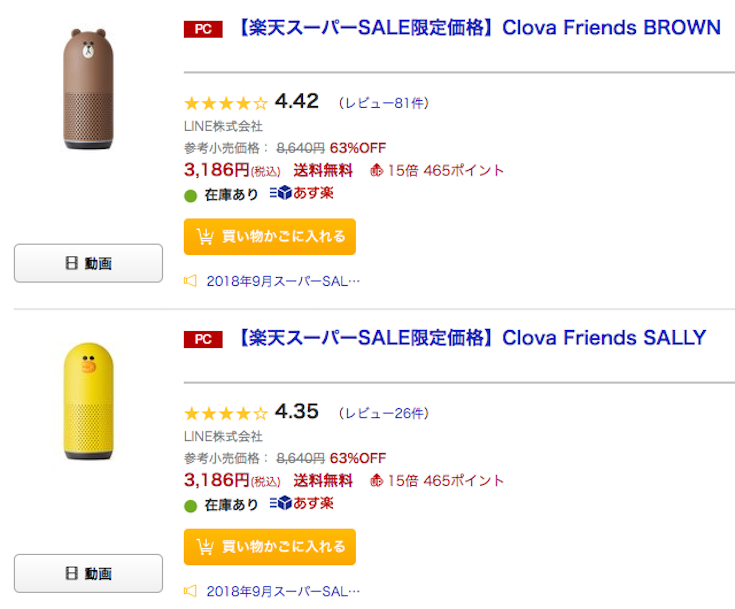Click the あす楽 delivery icon for SALLY
The width and height of the screenshot is (735, 609).
(x=301, y=503)
